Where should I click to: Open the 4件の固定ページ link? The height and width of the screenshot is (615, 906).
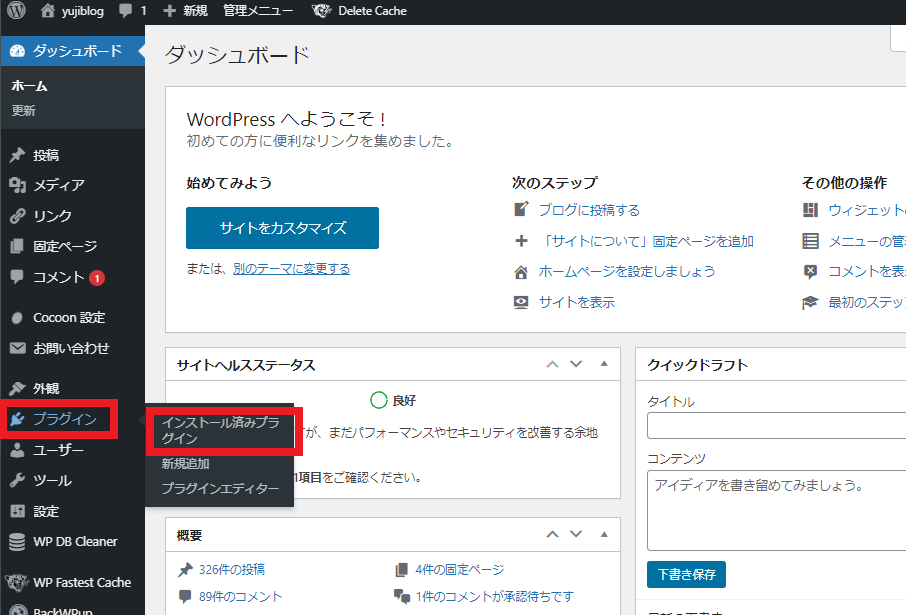pos(459,569)
